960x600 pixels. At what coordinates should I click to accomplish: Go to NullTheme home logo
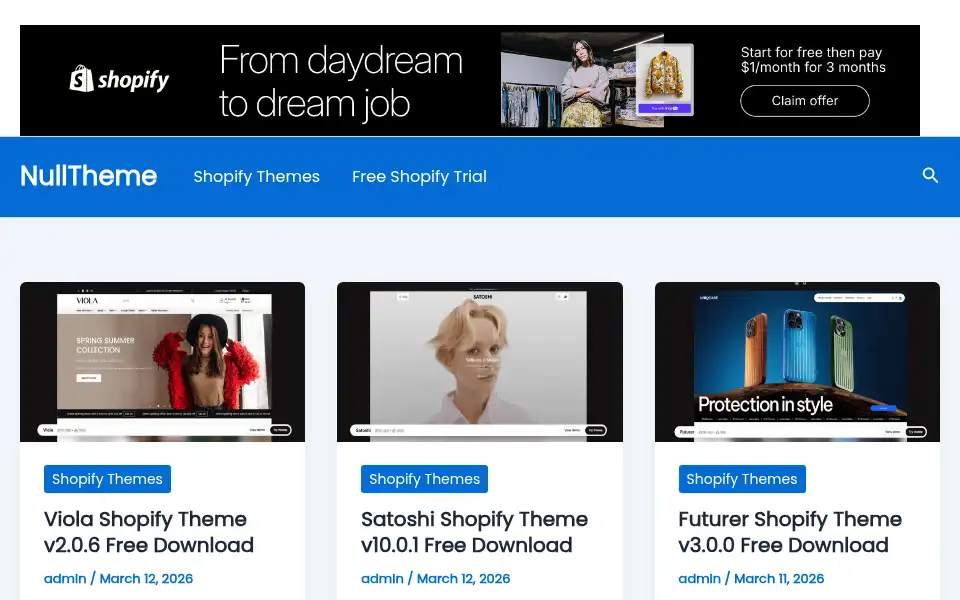(x=89, y=176)
